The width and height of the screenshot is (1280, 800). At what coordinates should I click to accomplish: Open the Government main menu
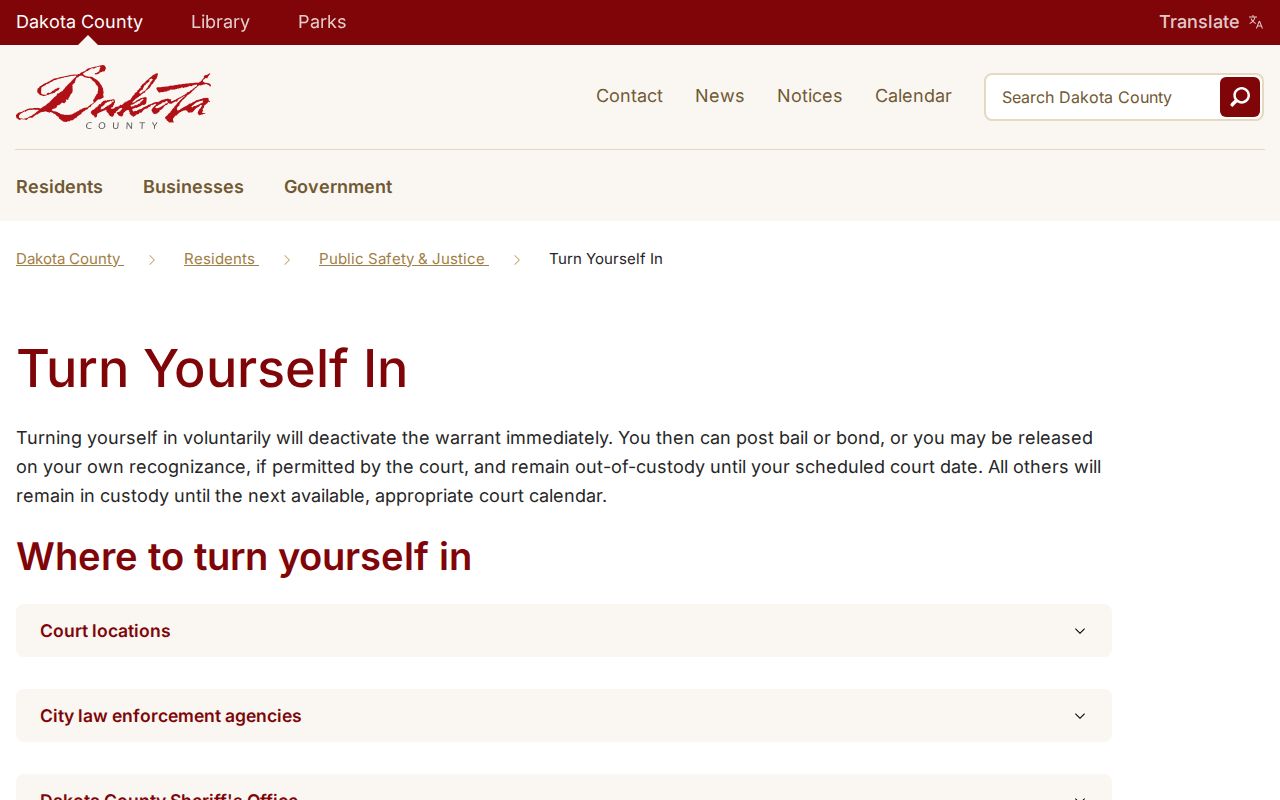pos(338,187)
